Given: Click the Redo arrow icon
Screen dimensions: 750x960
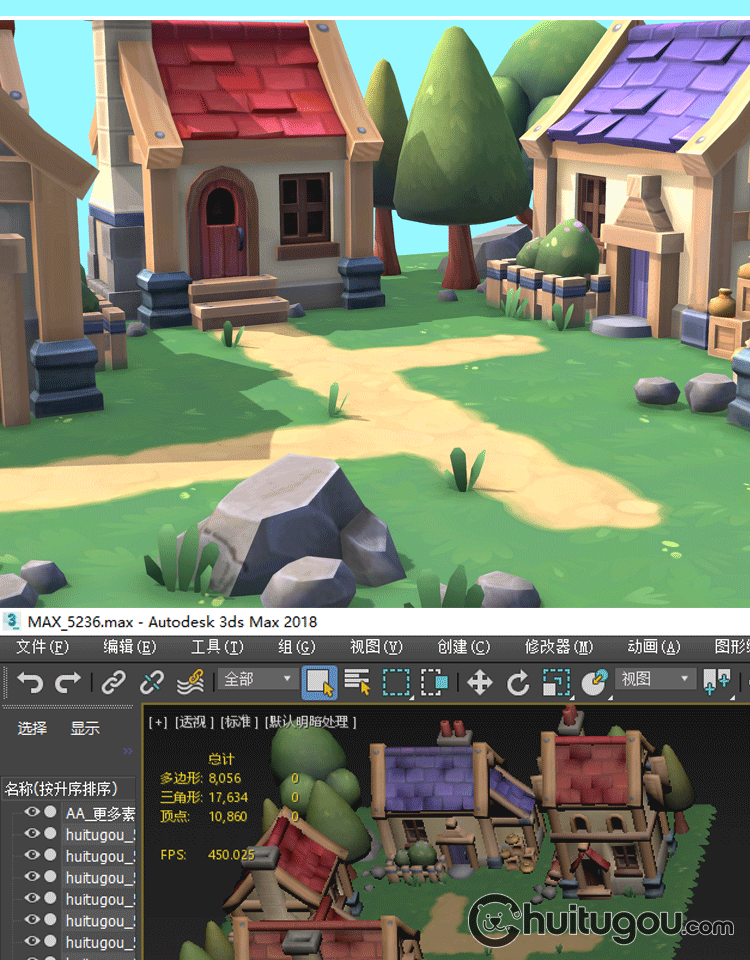Looking at the screenshot, I should click(68, 683).
